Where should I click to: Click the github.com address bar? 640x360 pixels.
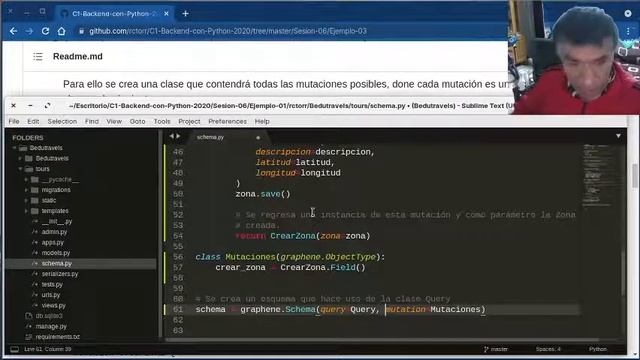coord(227,31)
